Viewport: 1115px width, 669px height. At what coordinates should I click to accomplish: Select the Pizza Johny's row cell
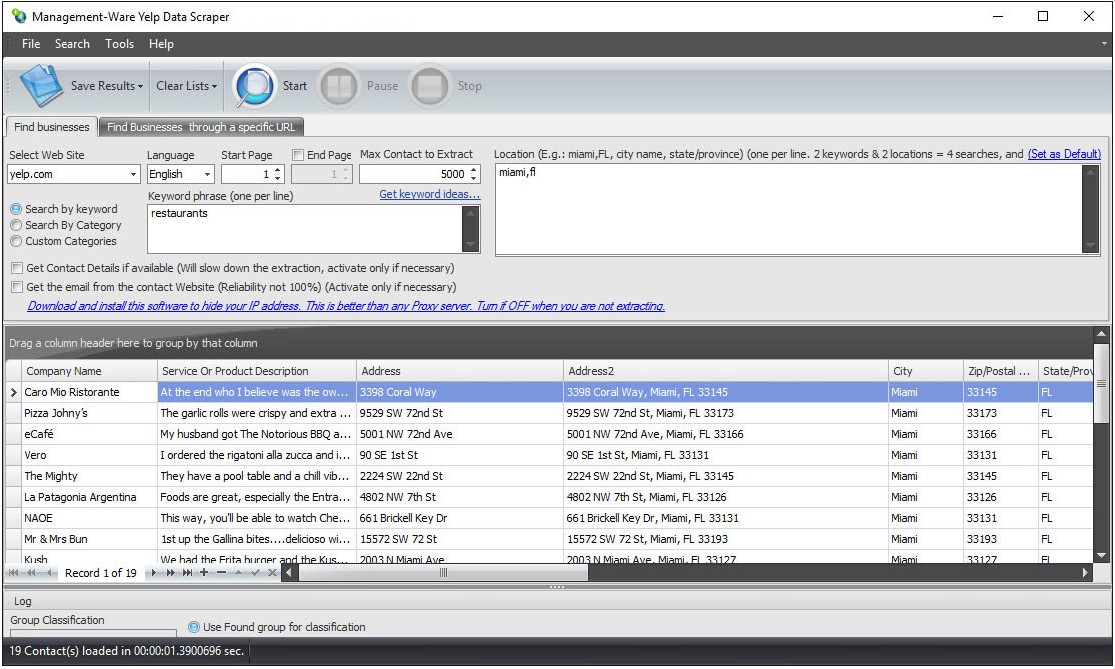point(90,413)
